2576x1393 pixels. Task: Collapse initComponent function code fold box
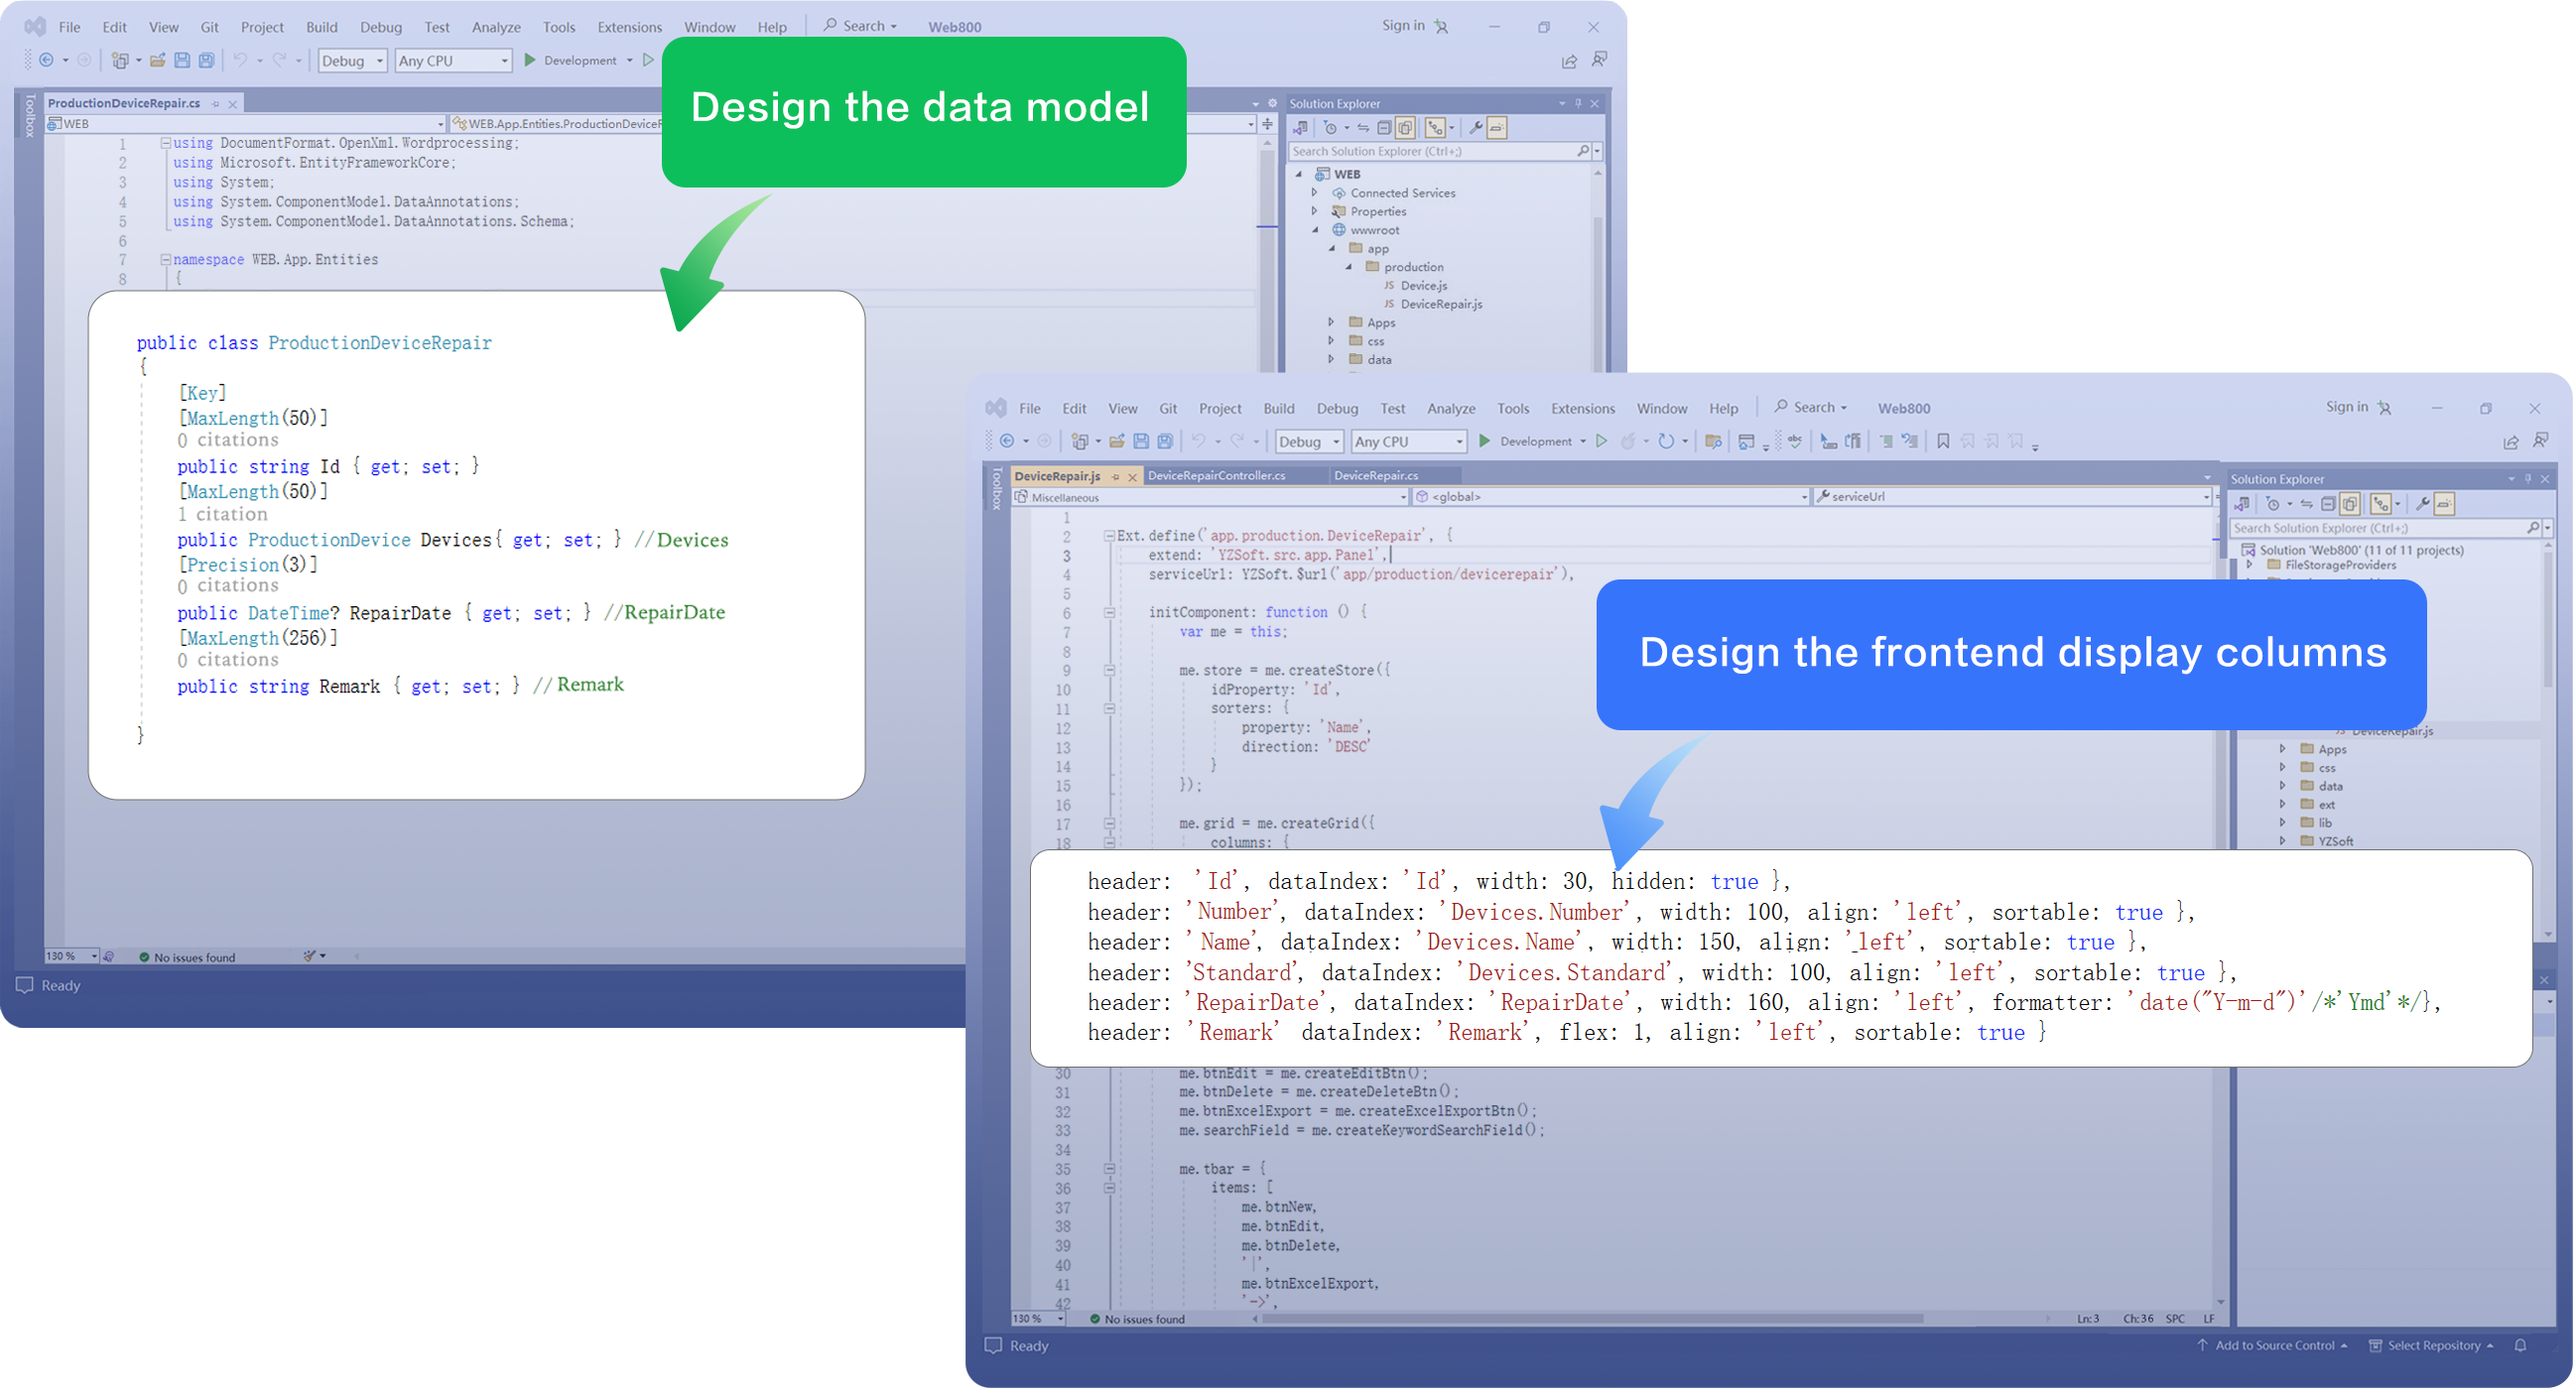coord(1109,613)
